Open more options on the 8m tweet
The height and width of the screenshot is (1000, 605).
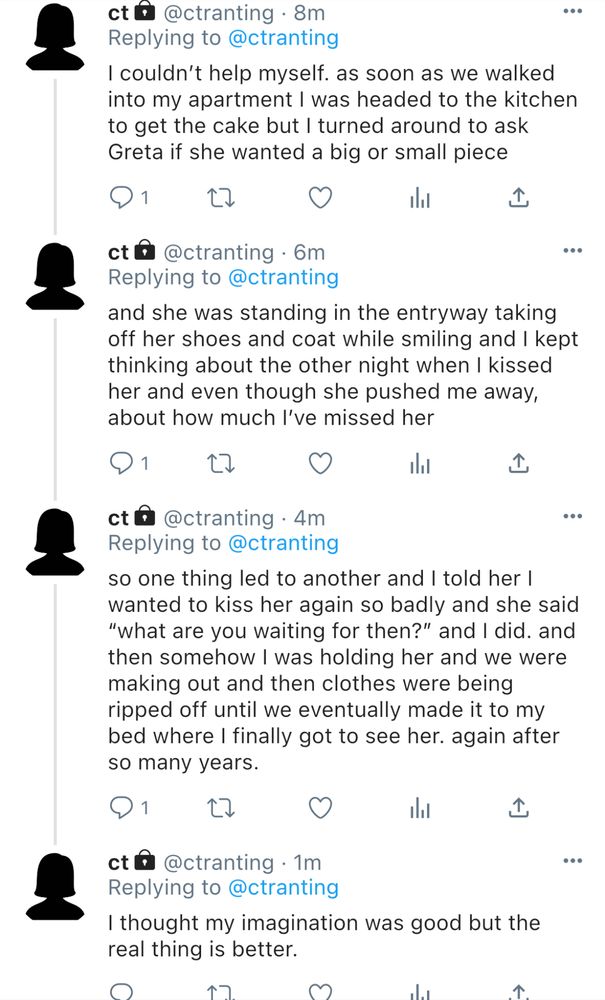click(x=572, y=11)
